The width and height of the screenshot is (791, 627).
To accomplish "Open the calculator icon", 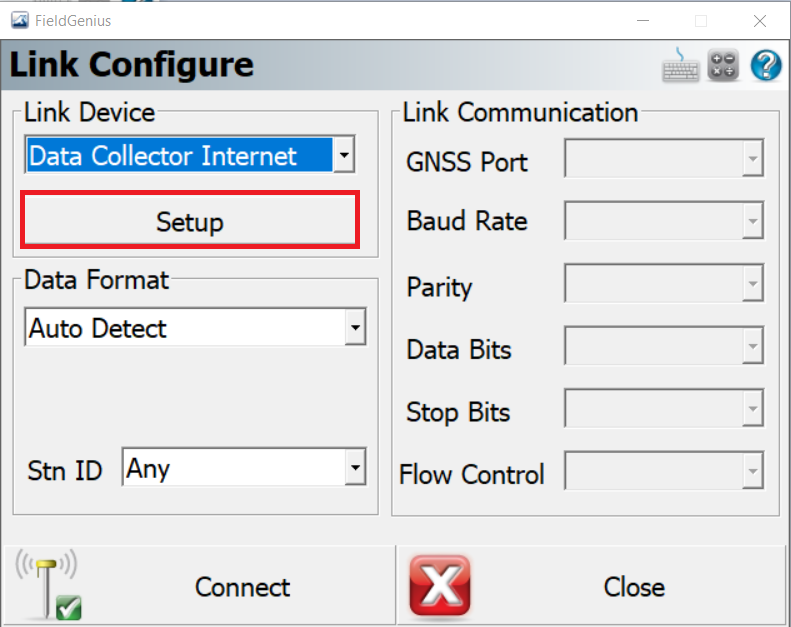I will pyautogui.click(x=723, y=65).
